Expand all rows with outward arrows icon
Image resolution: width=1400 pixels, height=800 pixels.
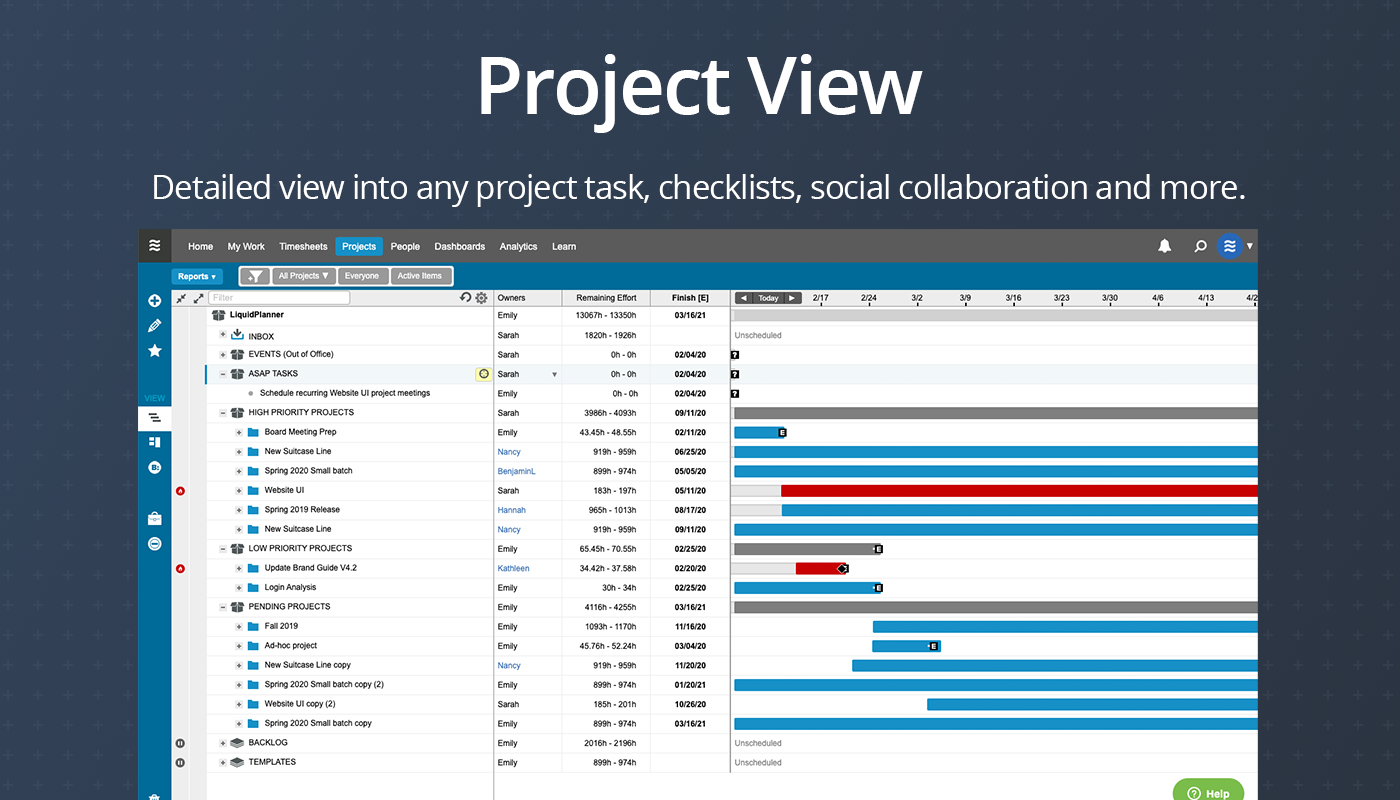pyautogui.click(x=199, y=298)
